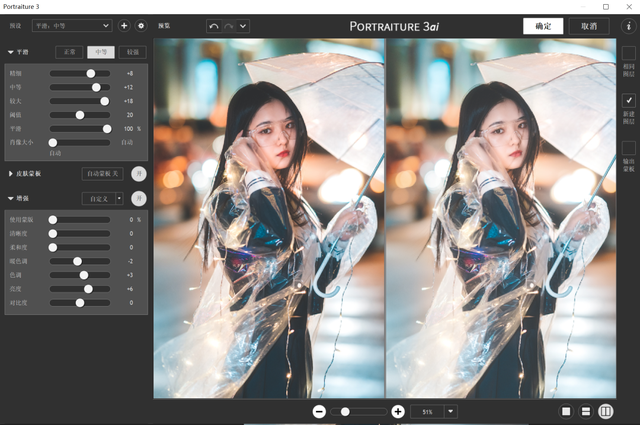The image size is (640, 425).
Task: Click the redo arrow icon
Action: click(228, 25)
